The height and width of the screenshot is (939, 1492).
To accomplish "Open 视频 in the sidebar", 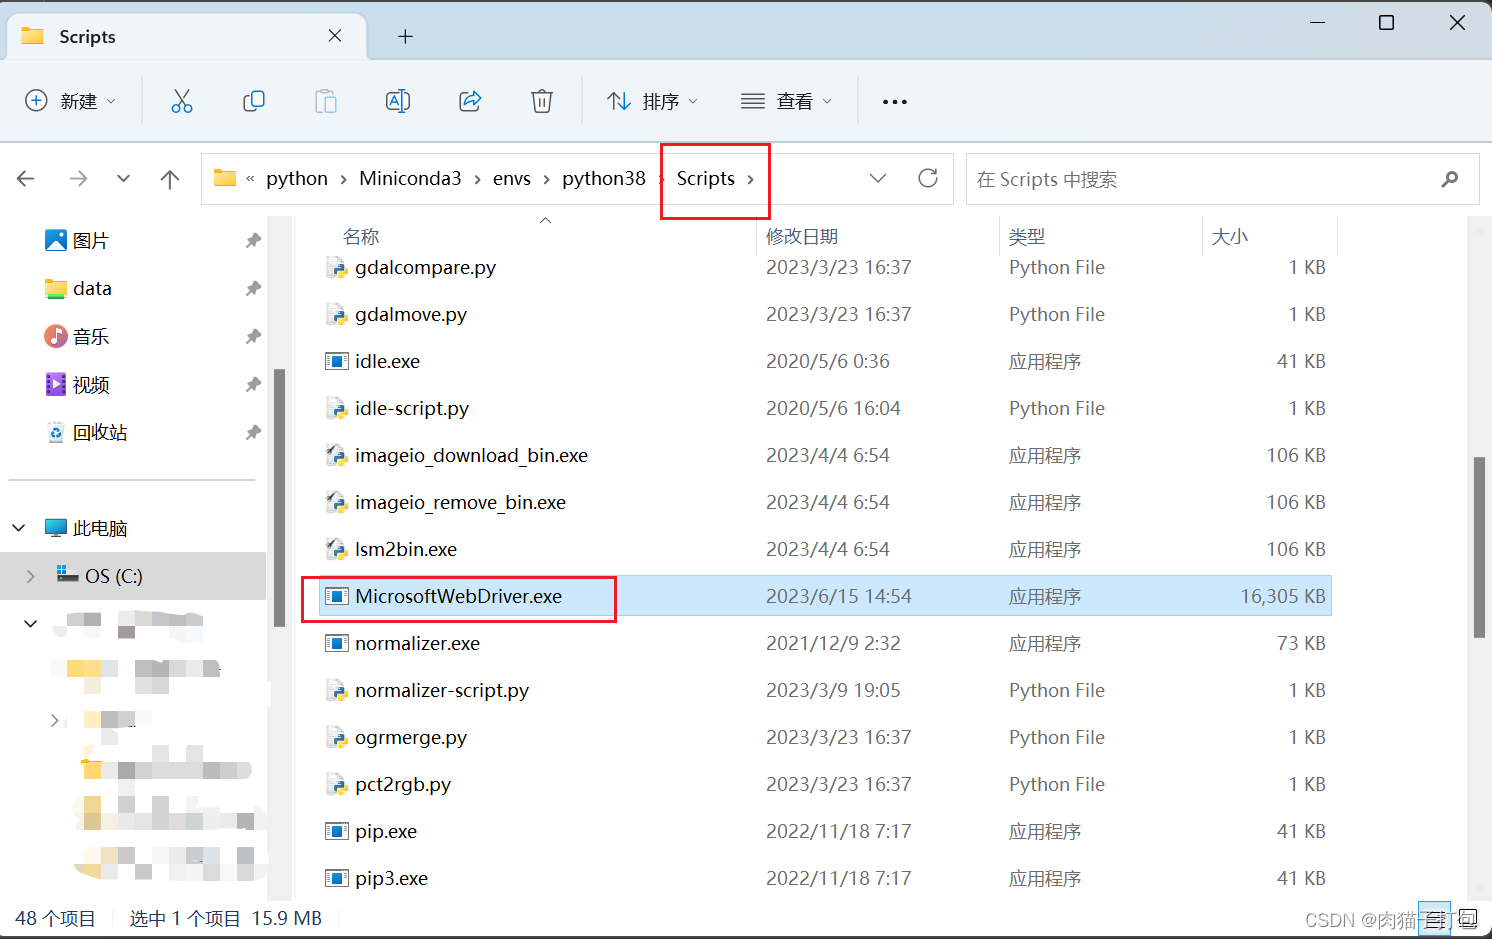I will pyautogui.click(x=90, y=384).
